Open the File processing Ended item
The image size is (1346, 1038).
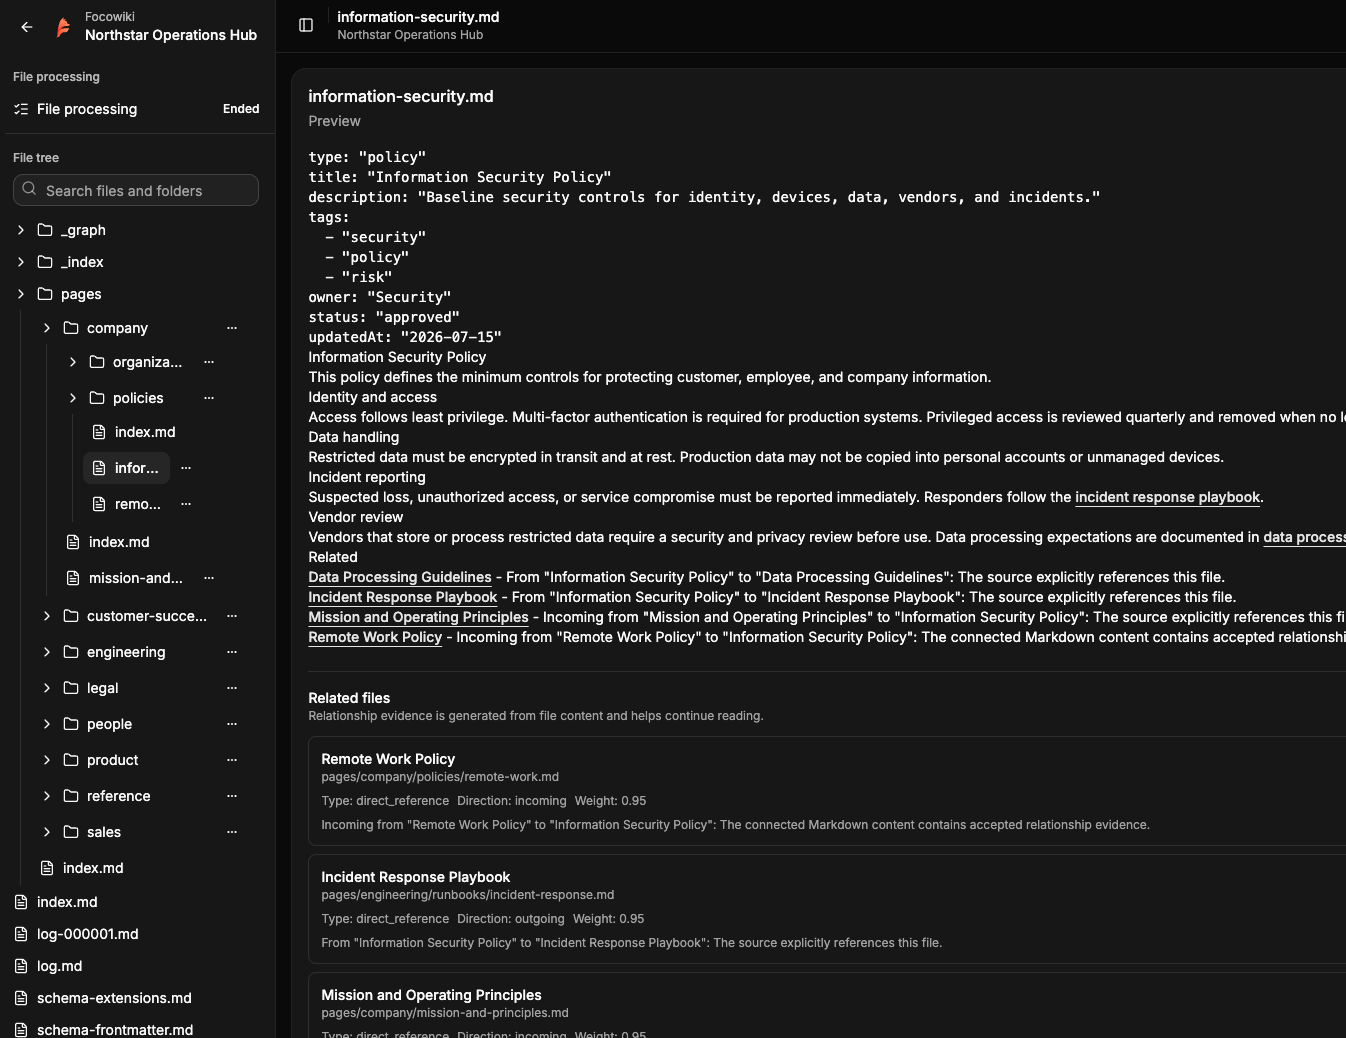[137, 109]
